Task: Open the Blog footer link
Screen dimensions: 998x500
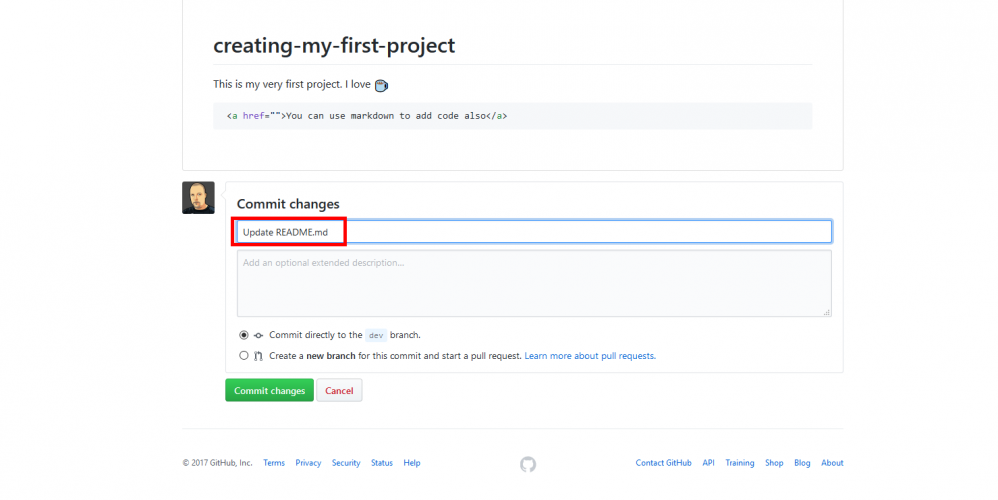Action: (x=802, y=462)
